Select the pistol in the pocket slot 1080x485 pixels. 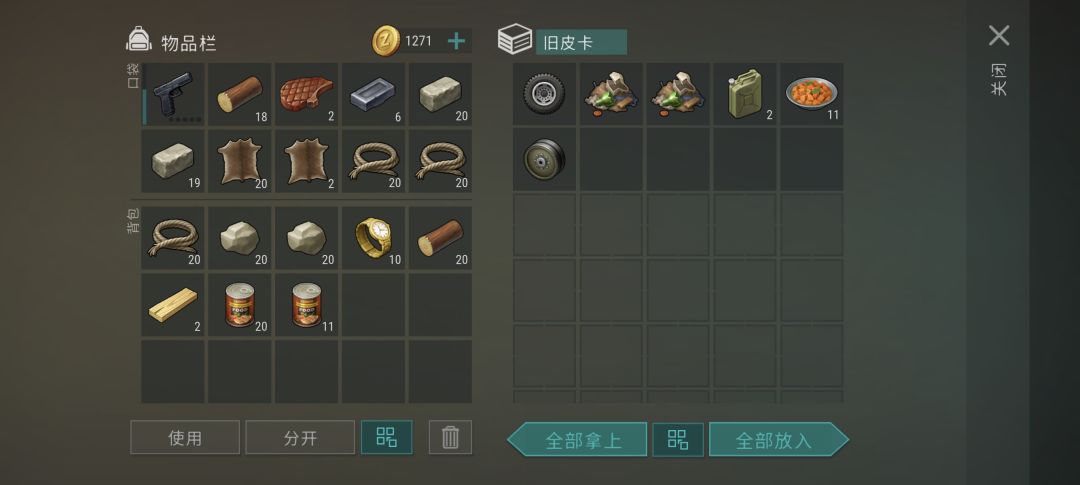pos(173,94)
